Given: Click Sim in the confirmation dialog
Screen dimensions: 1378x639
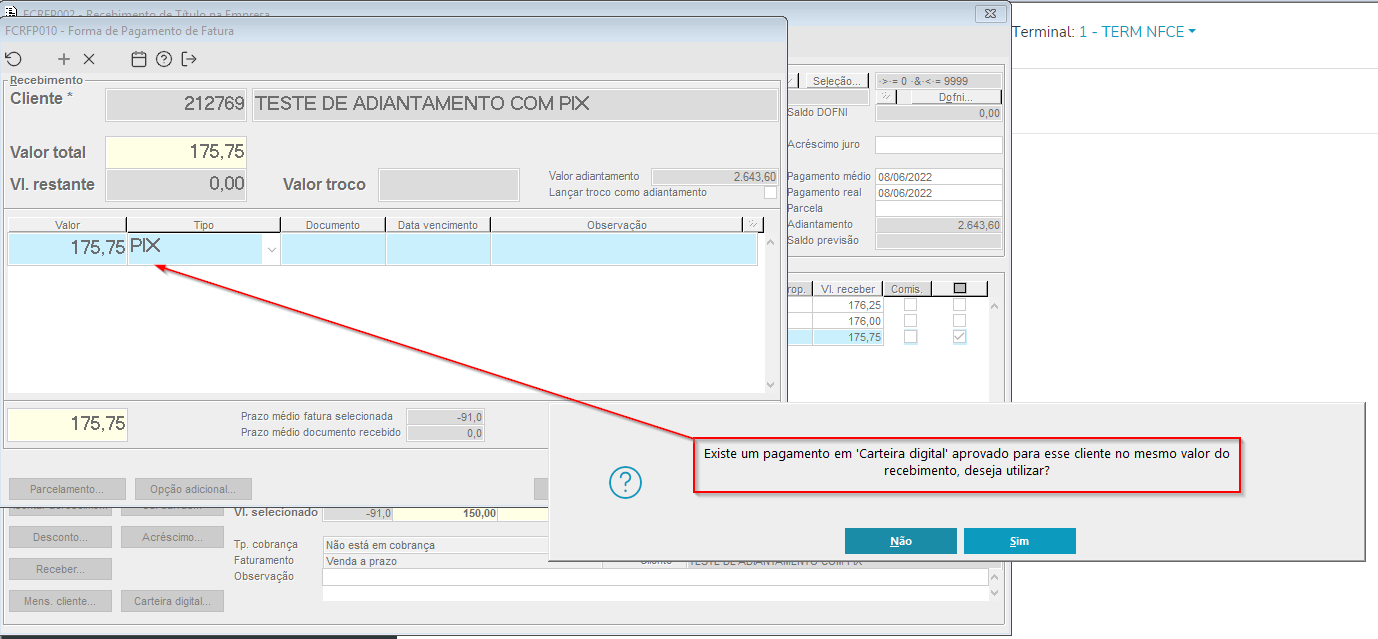Looking at the screenshot, I should (1020, 541).
